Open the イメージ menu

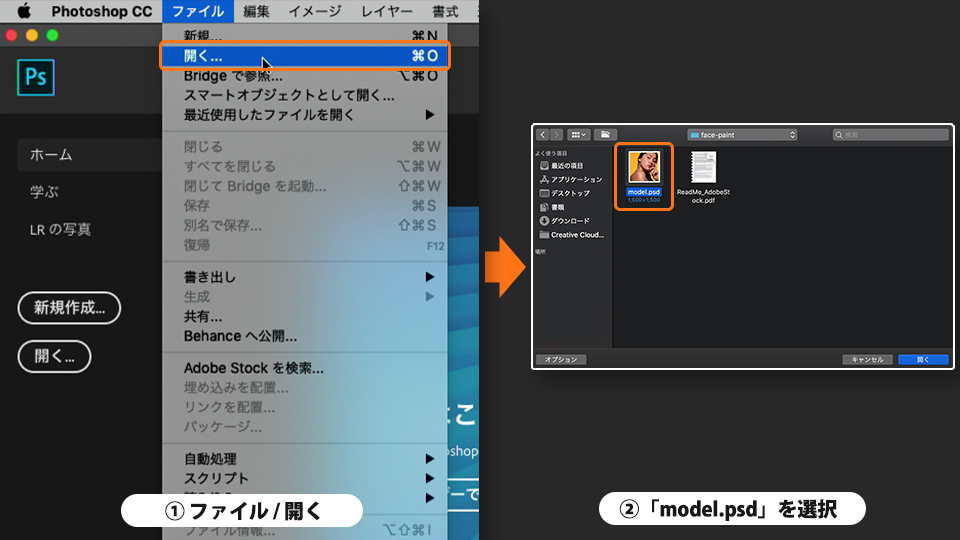(x=315, y=11)
